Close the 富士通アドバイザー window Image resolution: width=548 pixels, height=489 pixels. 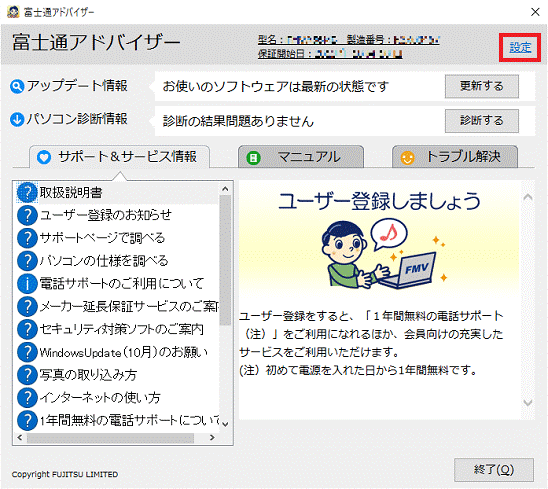click(535, 12)
